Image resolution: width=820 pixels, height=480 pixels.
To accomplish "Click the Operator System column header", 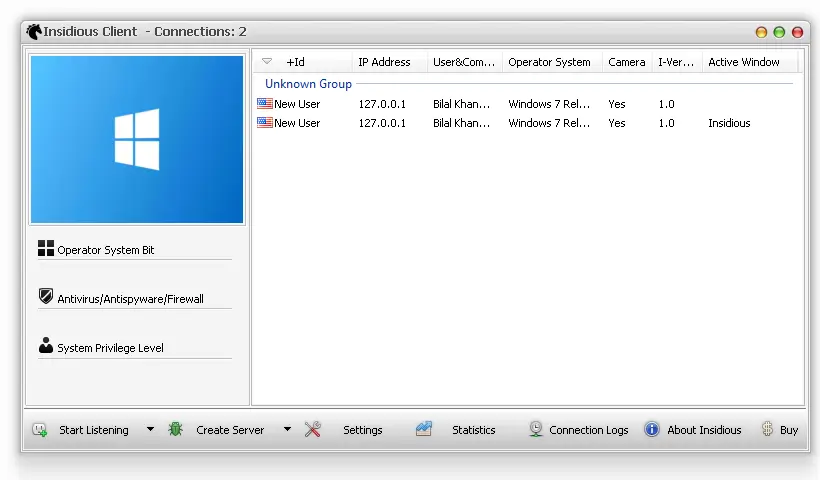I will (549, 62).
